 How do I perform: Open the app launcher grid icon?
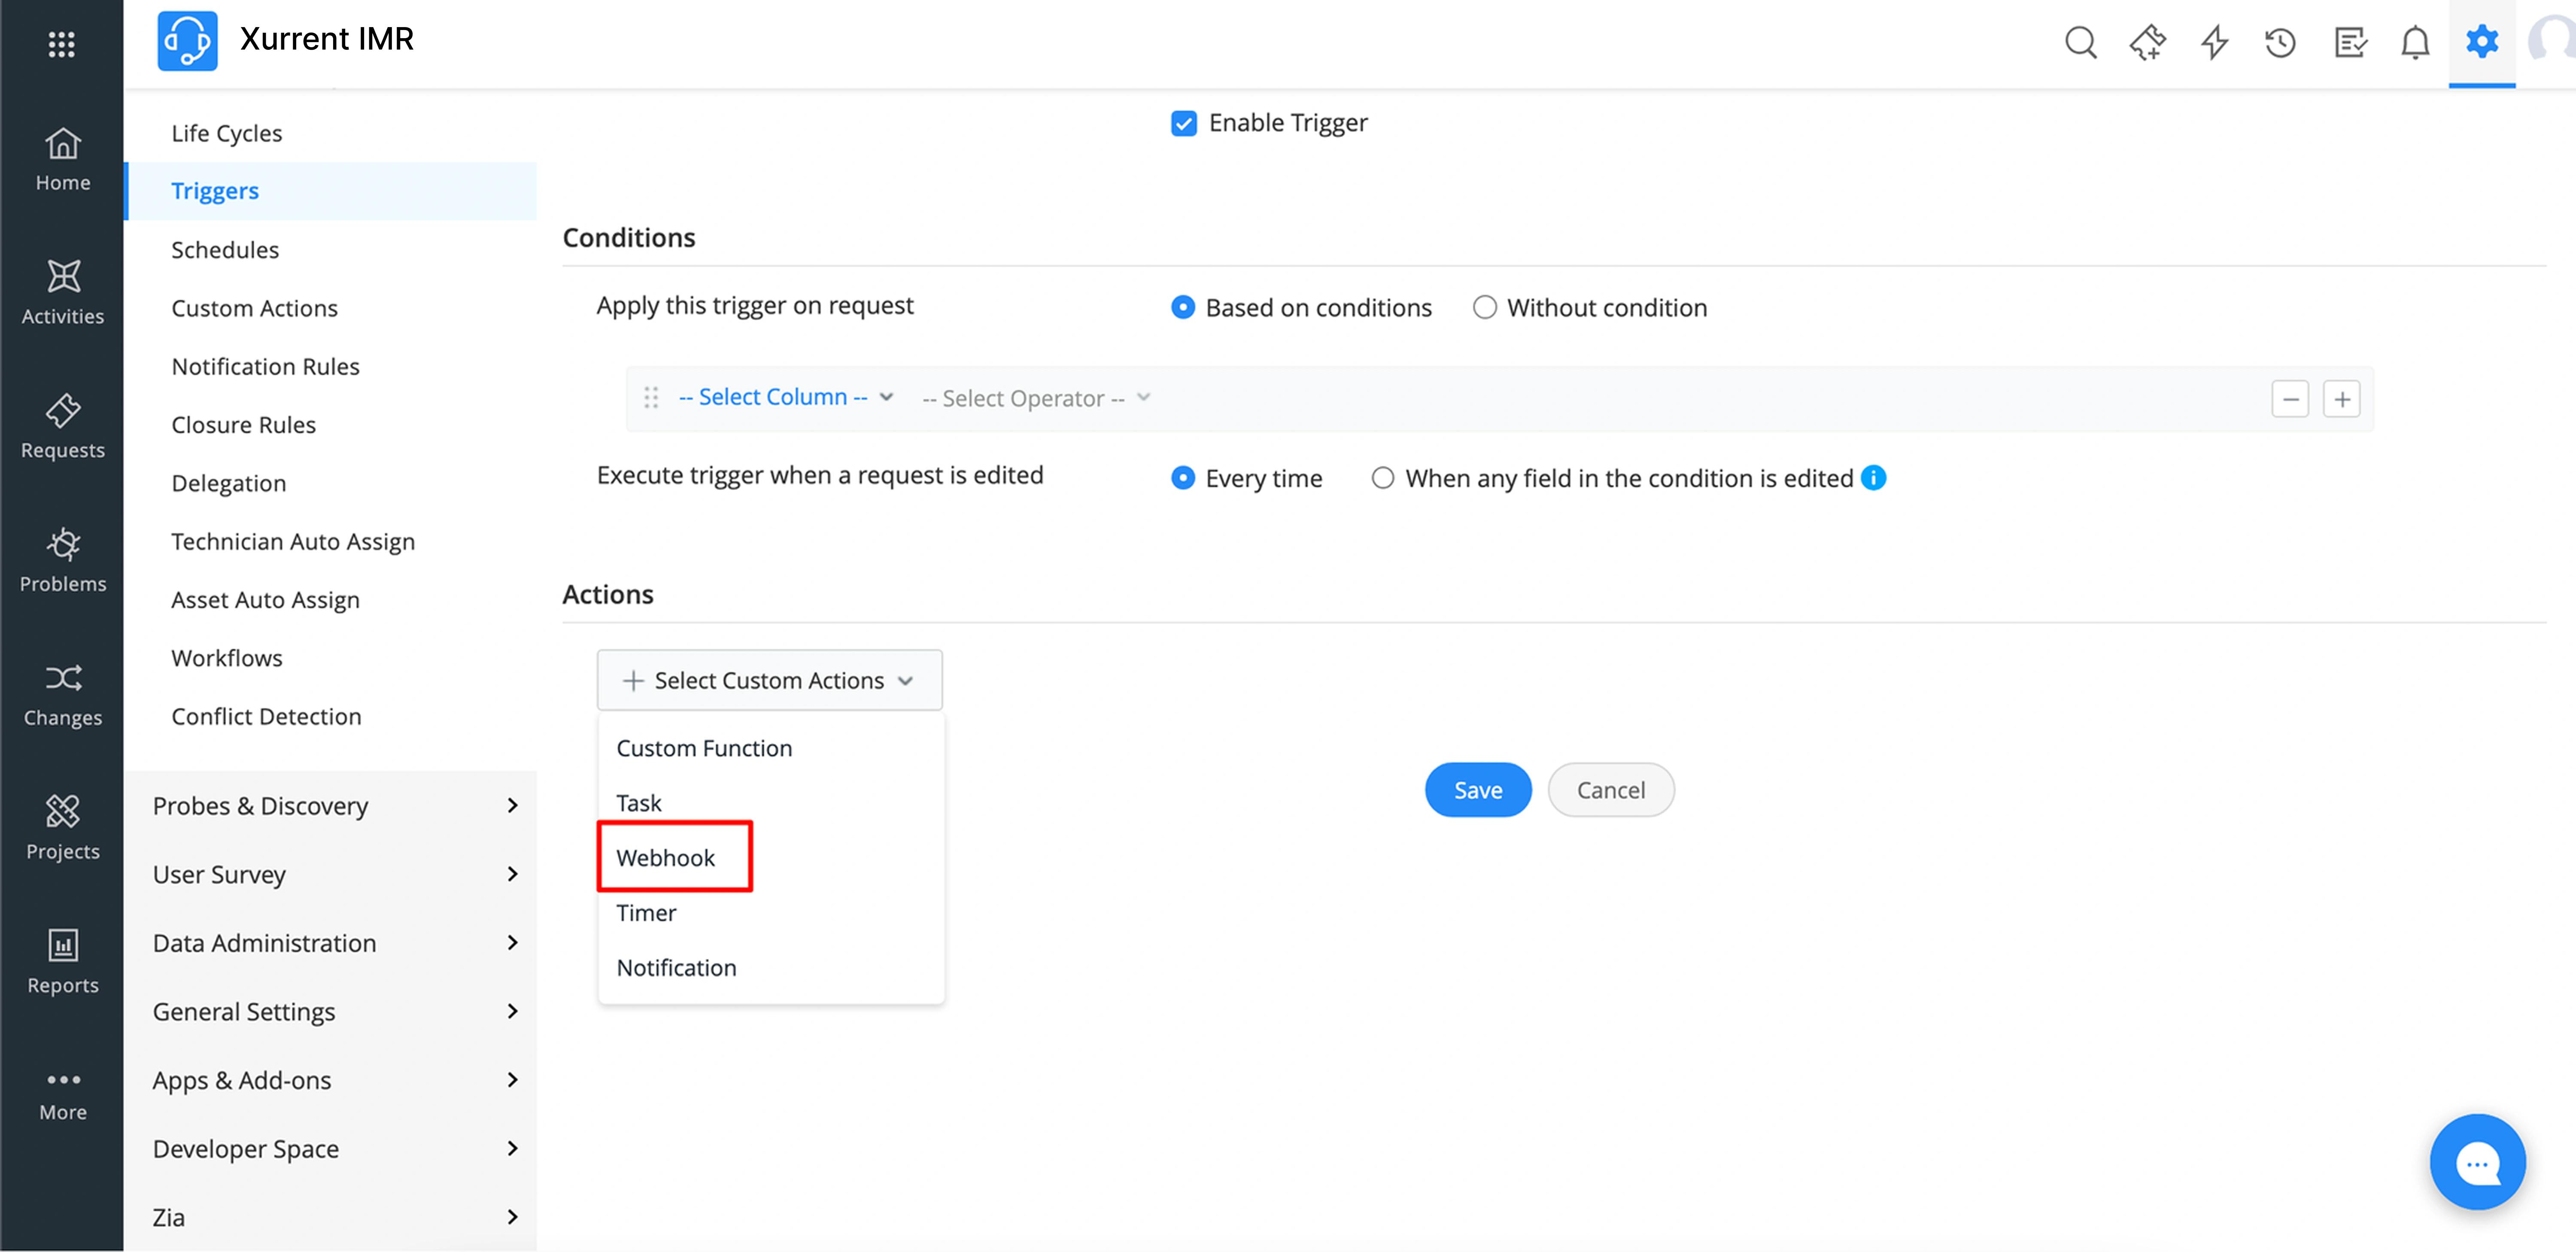(61, 44)
